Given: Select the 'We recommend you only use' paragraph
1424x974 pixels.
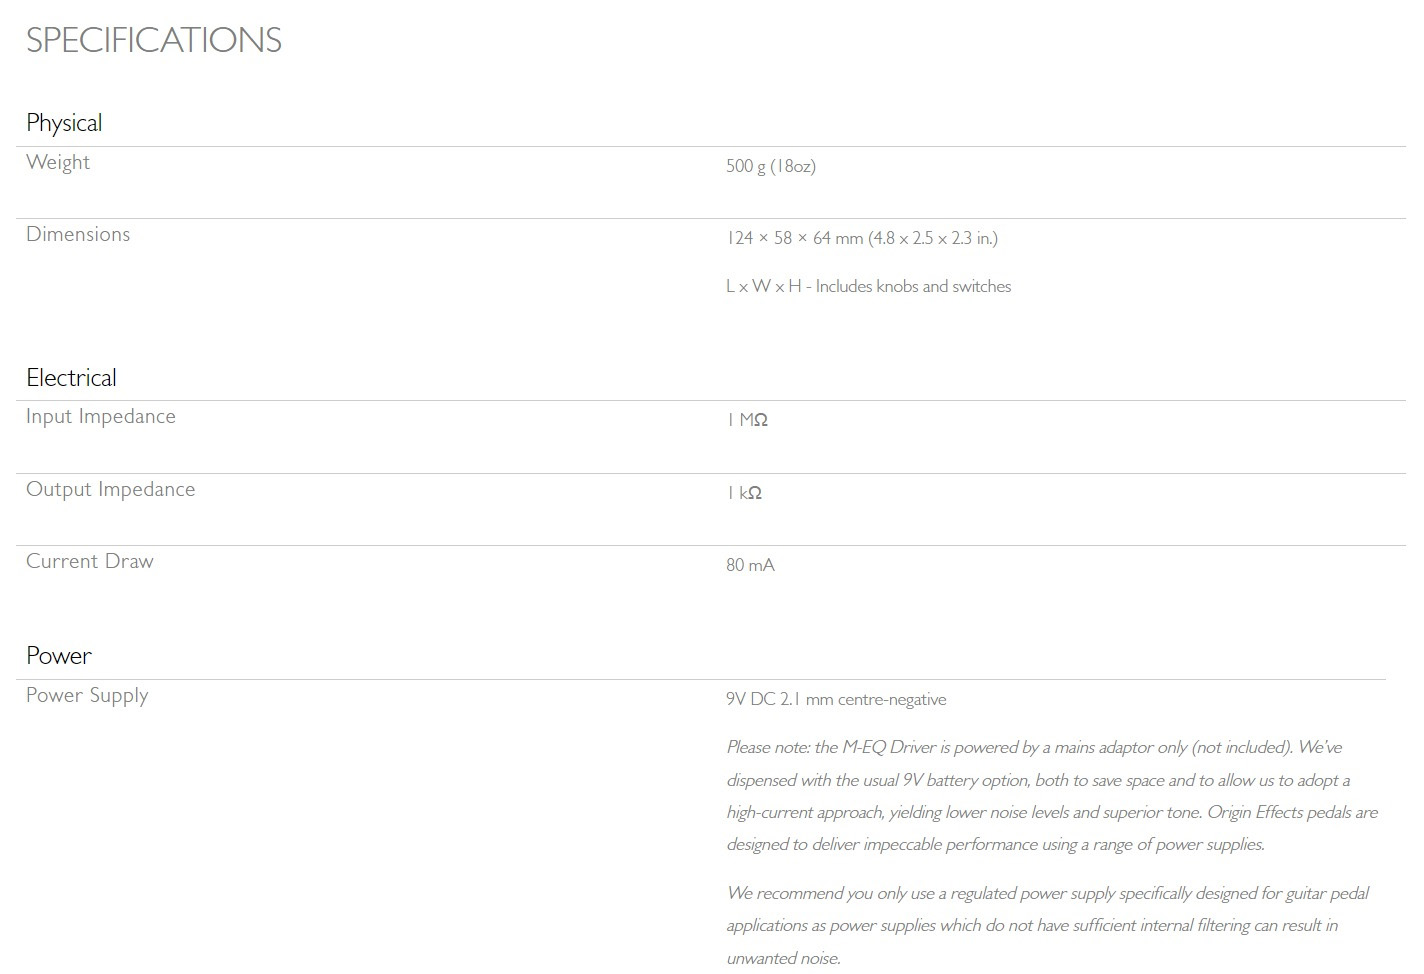Looking at the screenshot, I should pos(1047,925).
